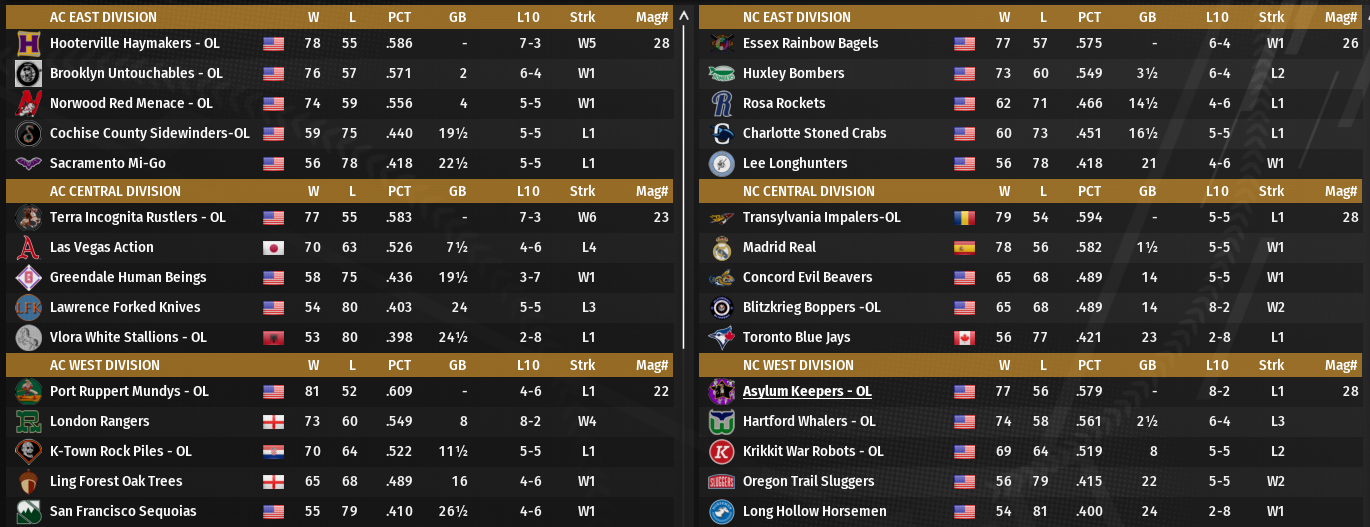Click Japan flag beside Las Vegas Action

point(273,247)
